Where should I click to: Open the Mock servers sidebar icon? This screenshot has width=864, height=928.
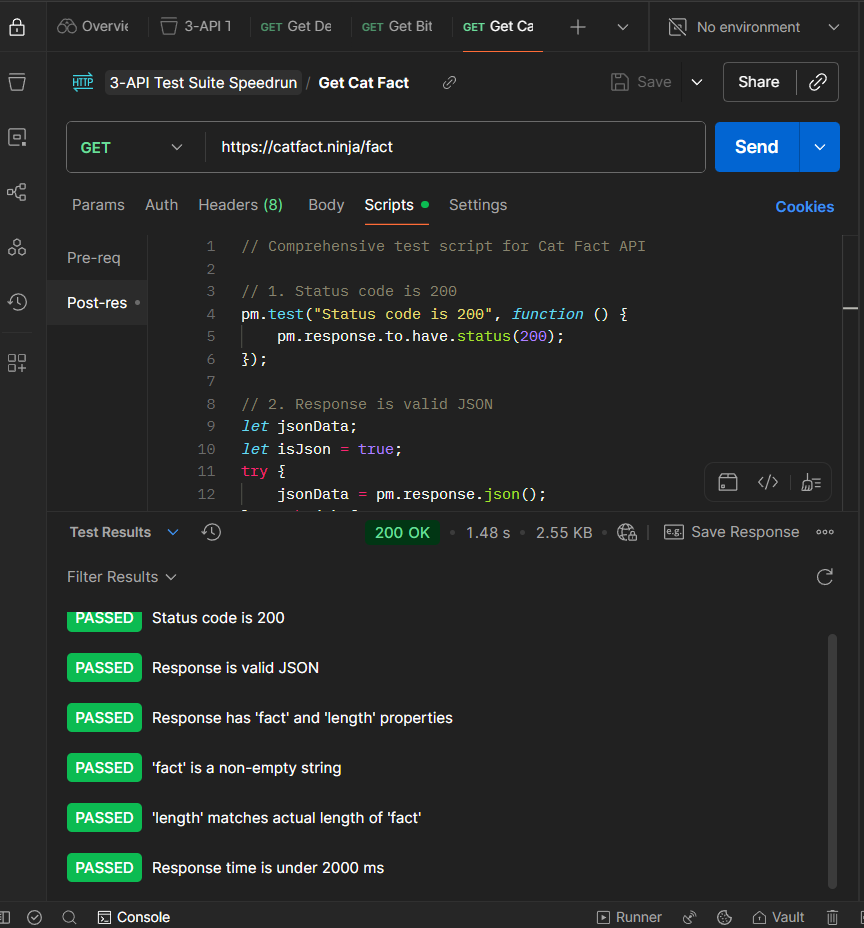pos(17,247)
